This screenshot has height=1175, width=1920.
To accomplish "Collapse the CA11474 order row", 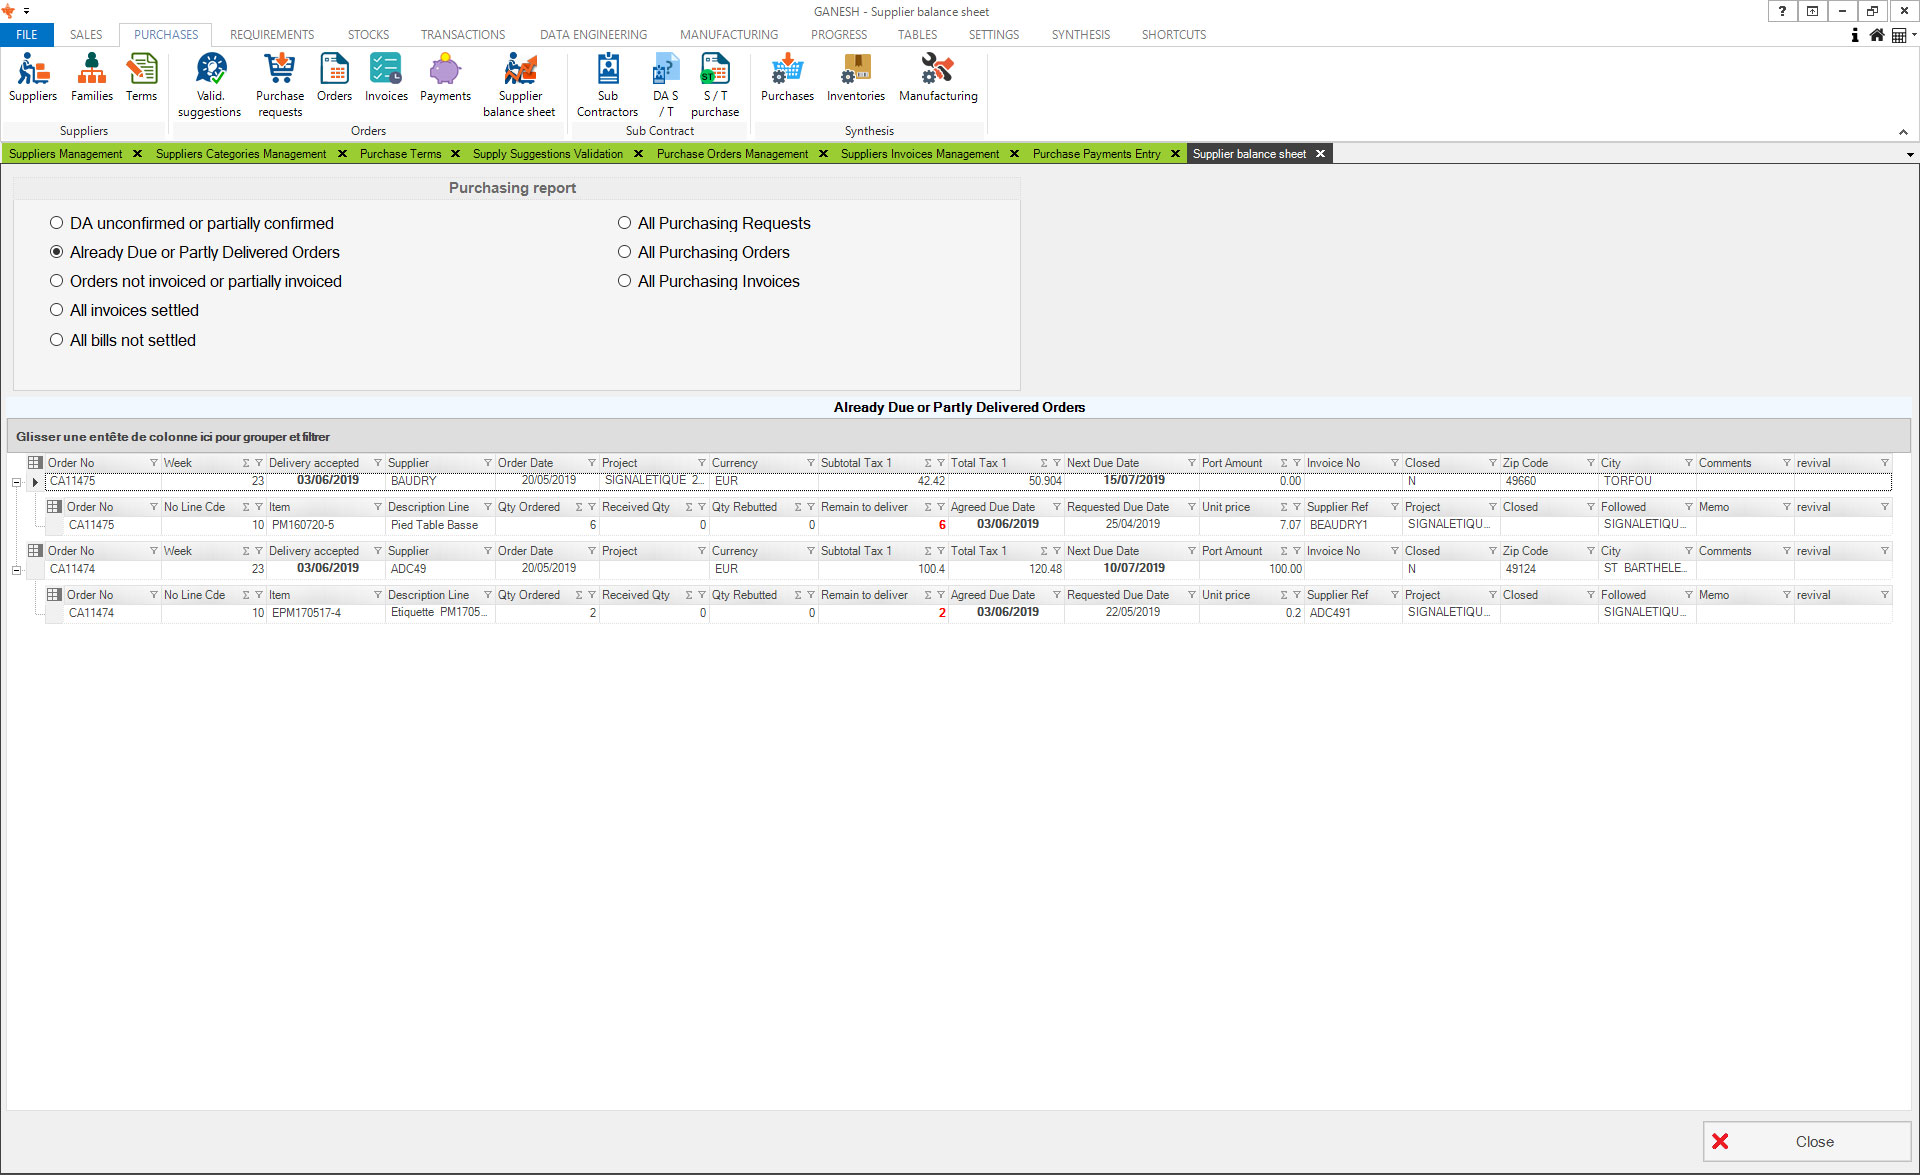I will pos(16,570).
